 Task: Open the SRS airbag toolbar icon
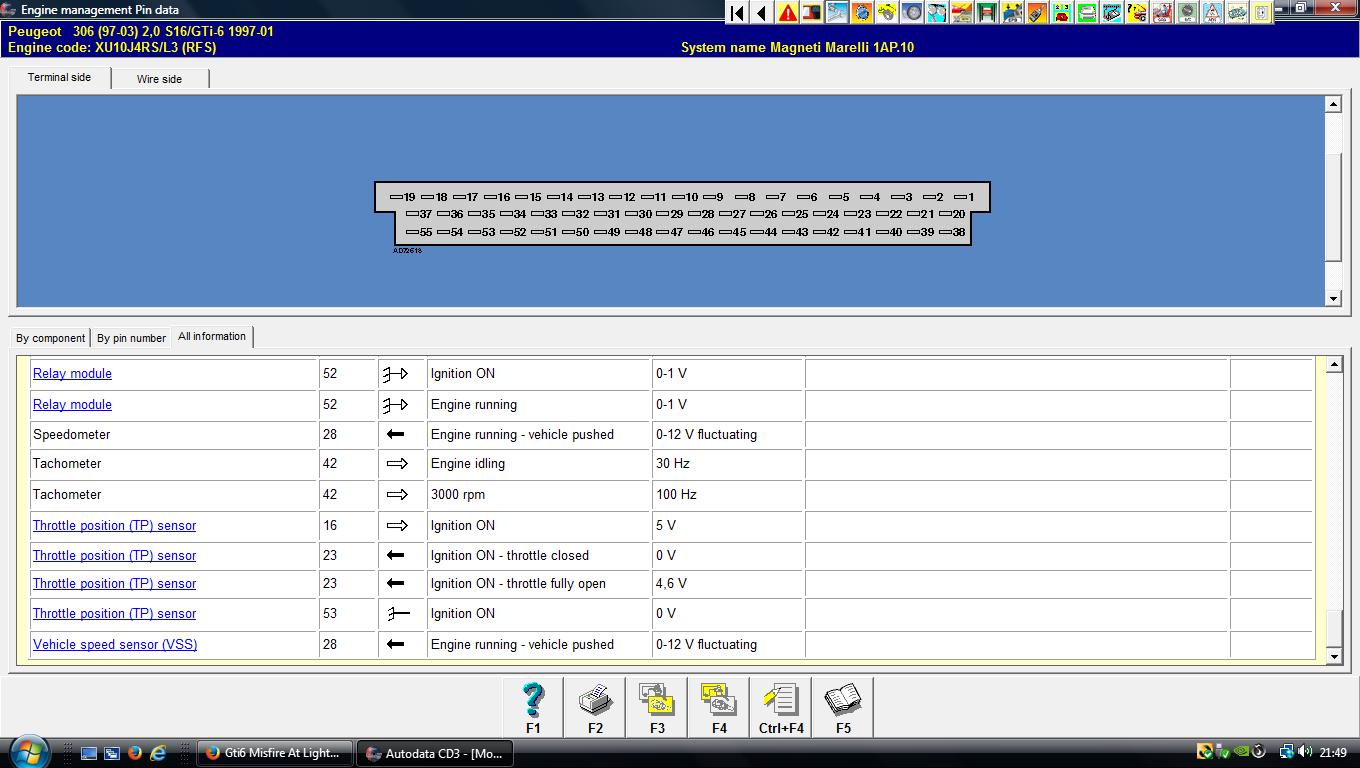pos(1161,13)
